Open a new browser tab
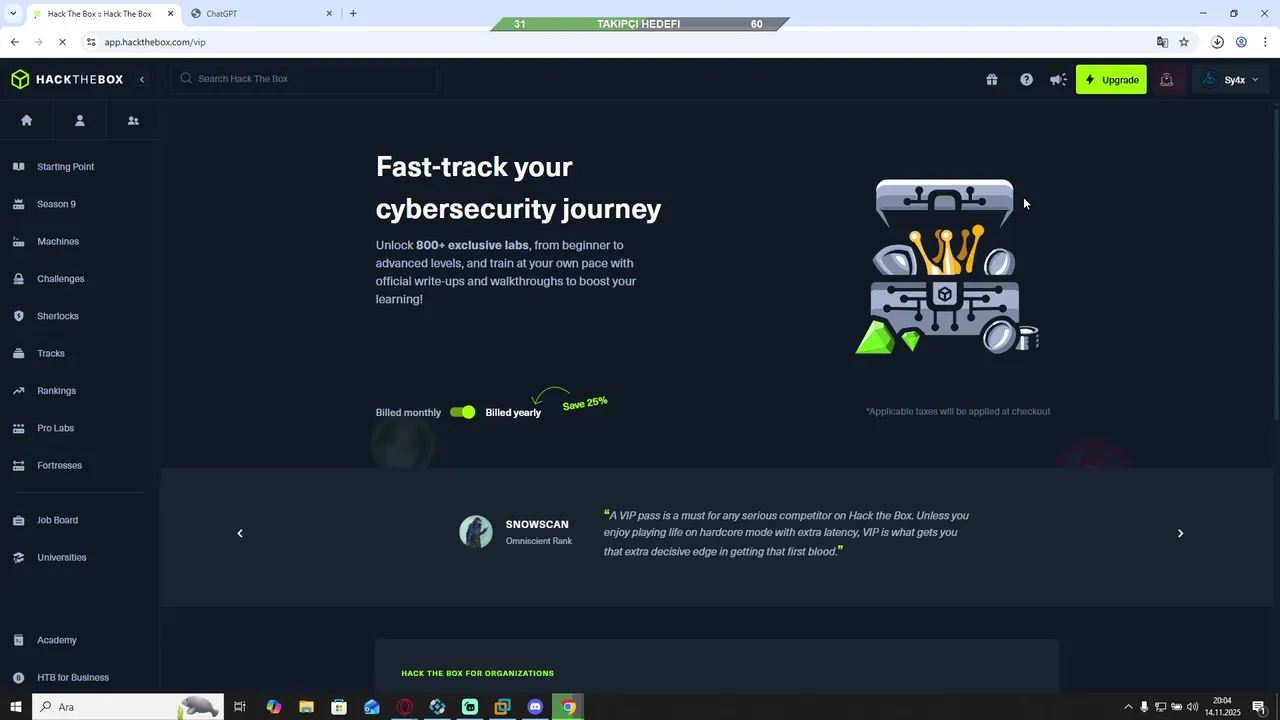 coord(353,14)
